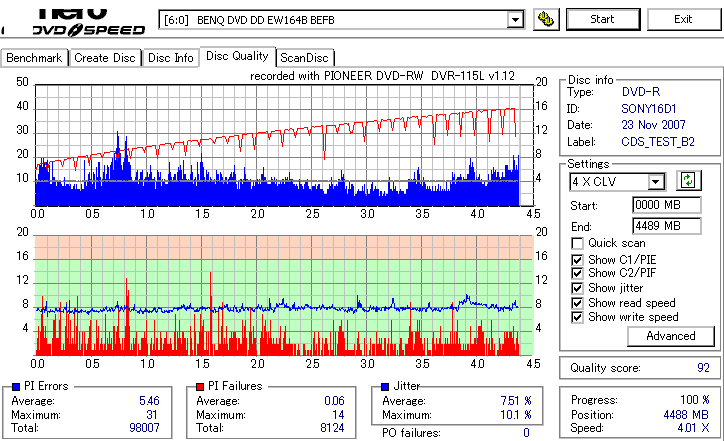
Task: Toggle the Show C2/PIF checkbox
Action: point(577,273)
